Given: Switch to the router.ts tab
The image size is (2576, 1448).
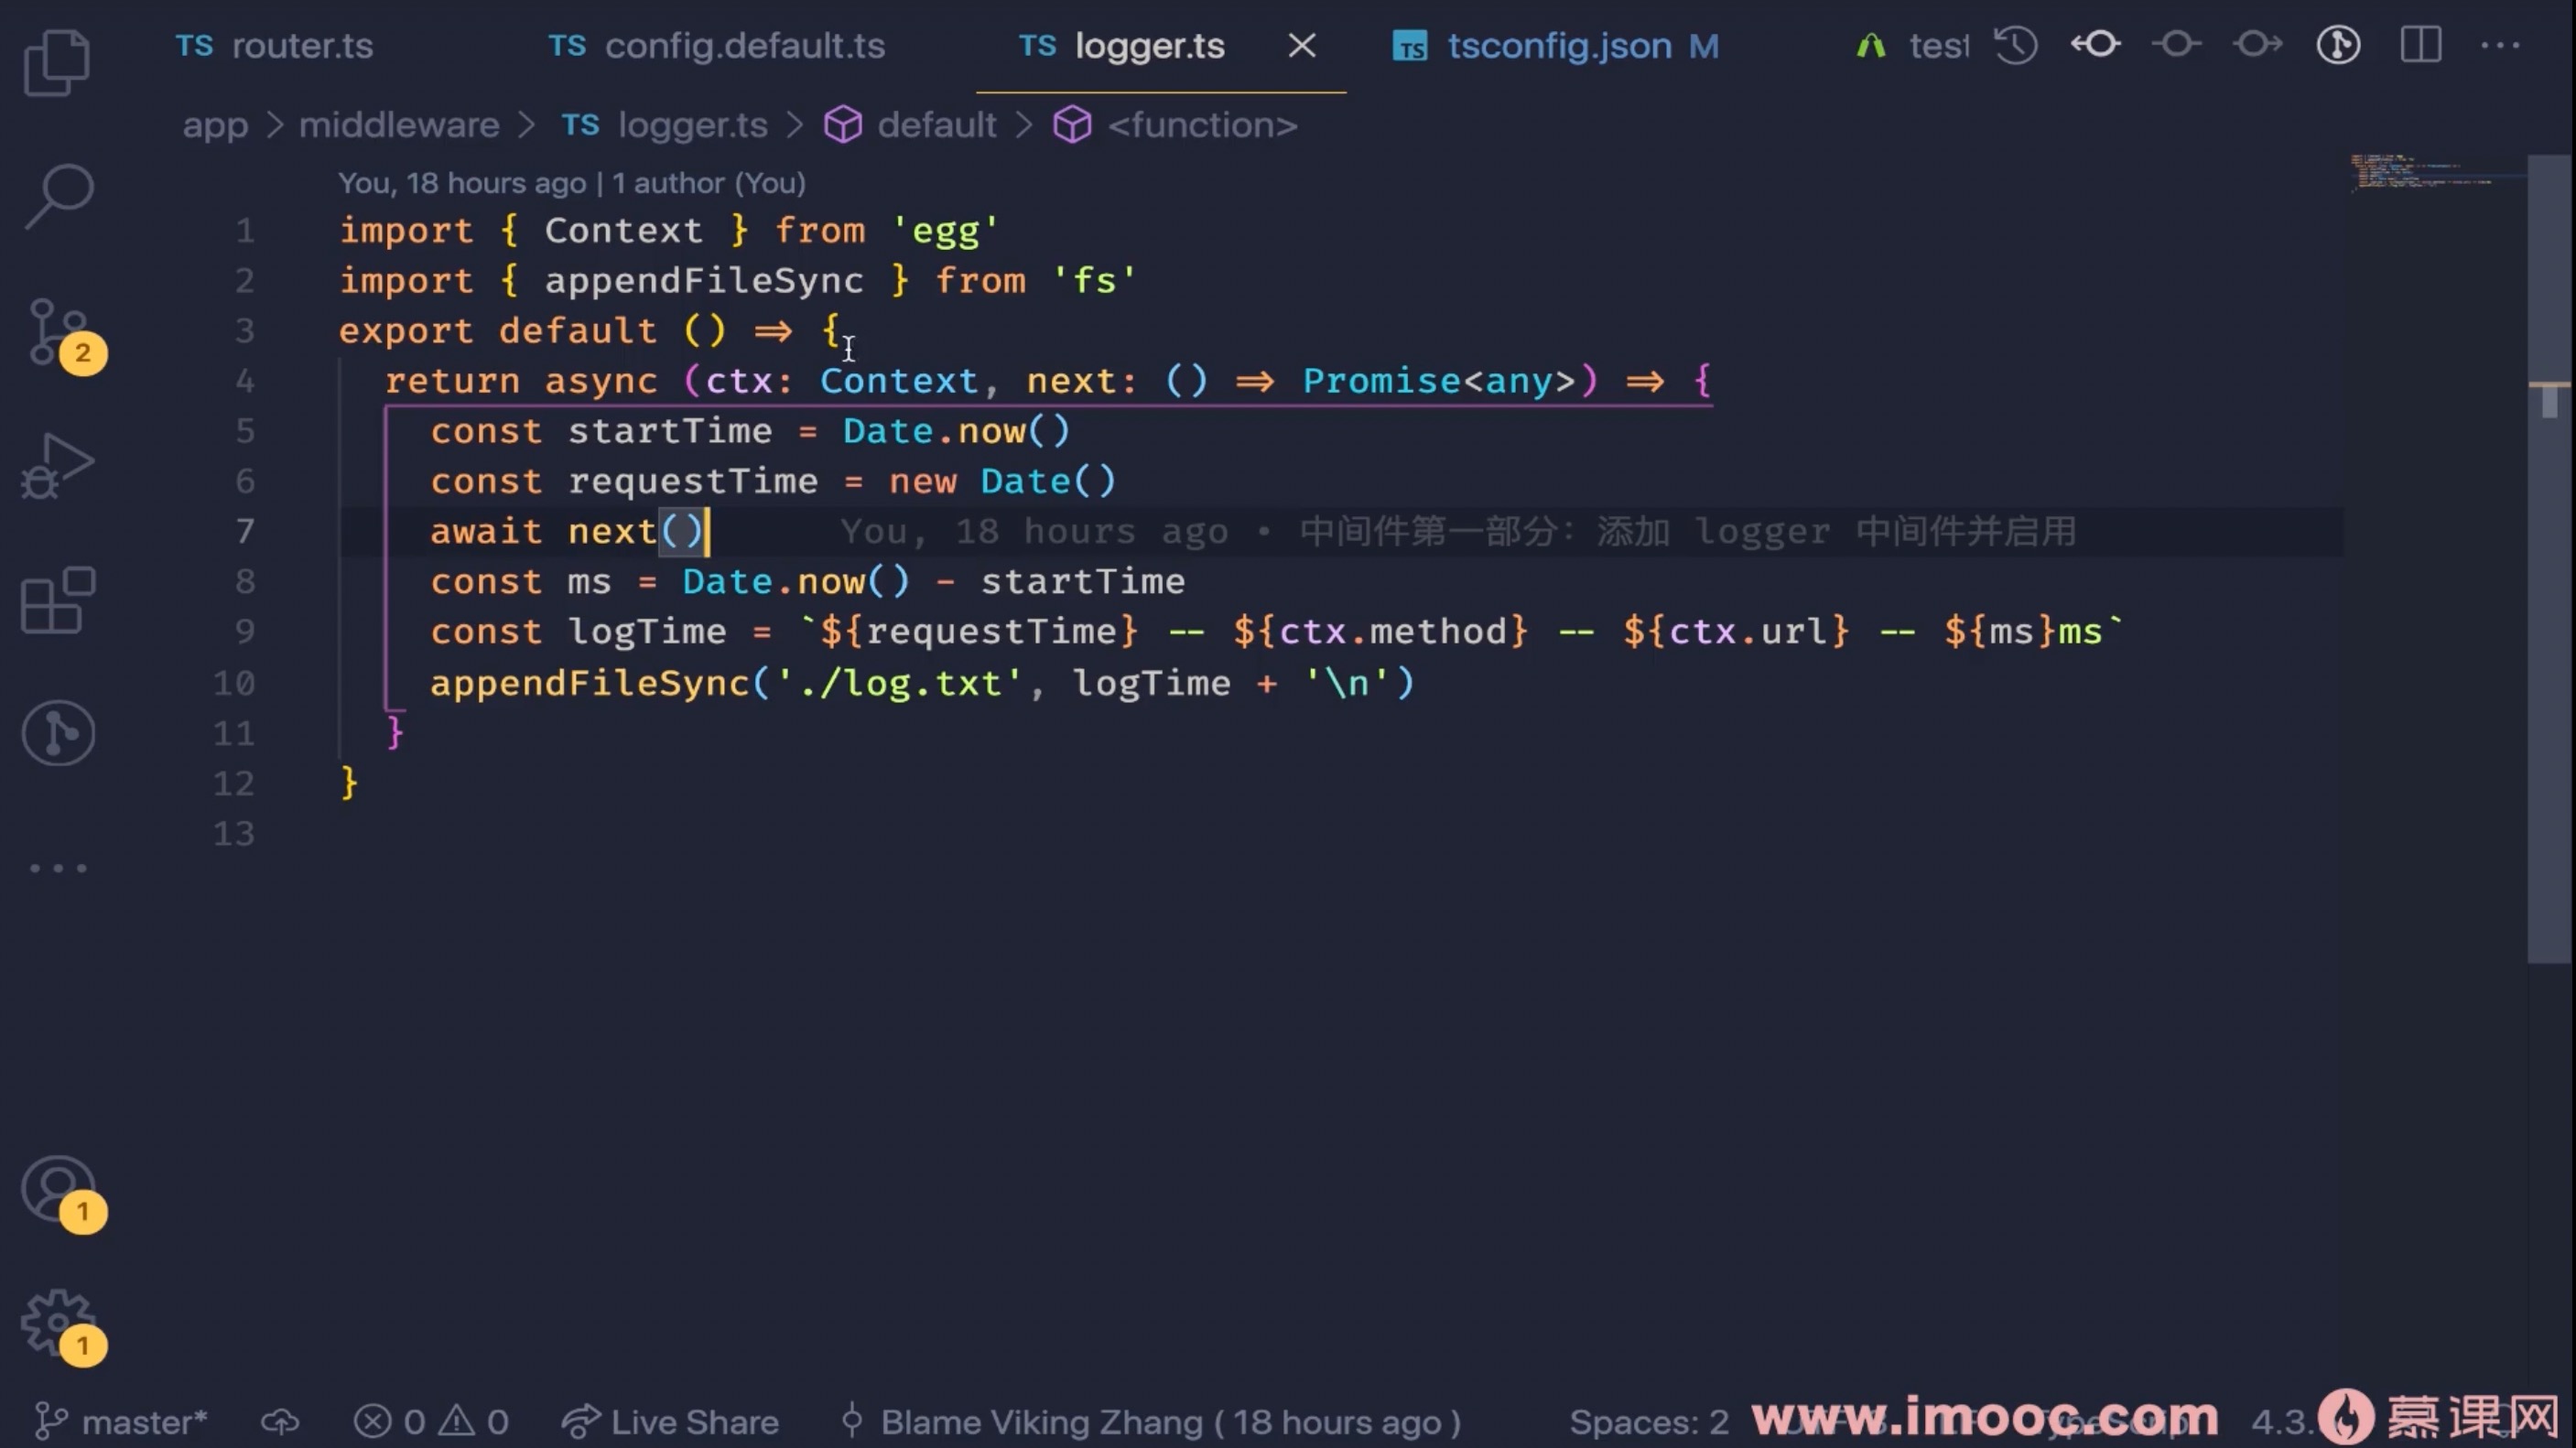Looking at the screenshot, I should click(274, 46).
